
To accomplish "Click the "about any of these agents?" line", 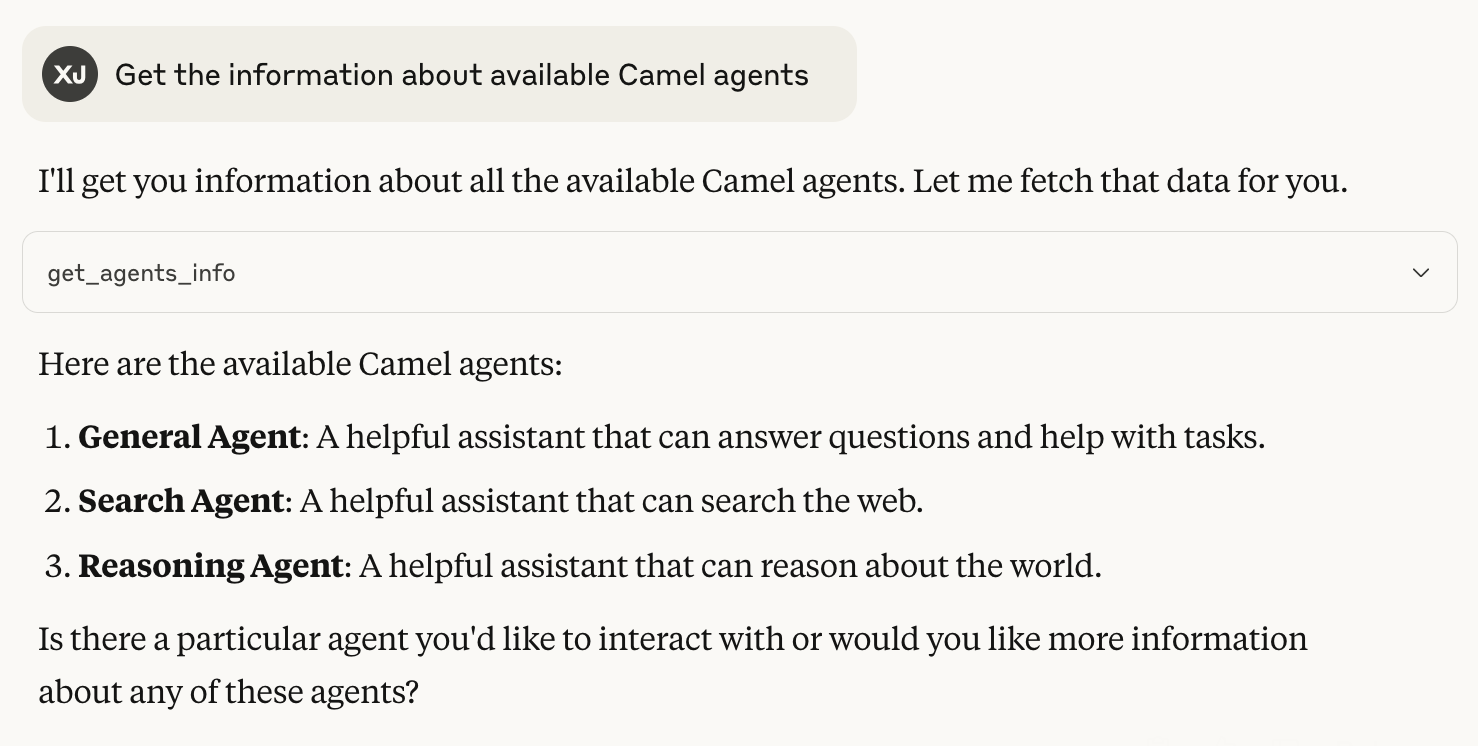I will [x=228, y=691].
